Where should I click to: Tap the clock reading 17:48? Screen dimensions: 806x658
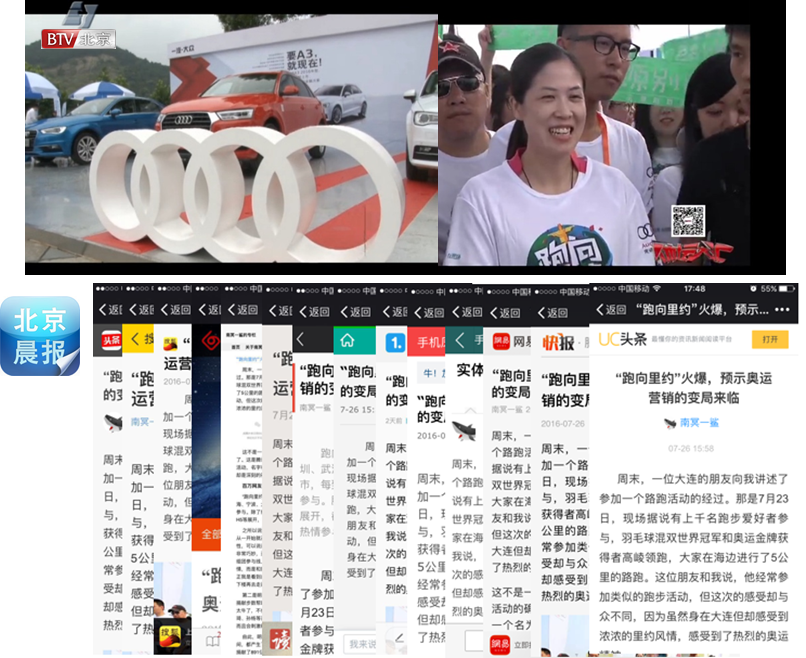[694, 288]
